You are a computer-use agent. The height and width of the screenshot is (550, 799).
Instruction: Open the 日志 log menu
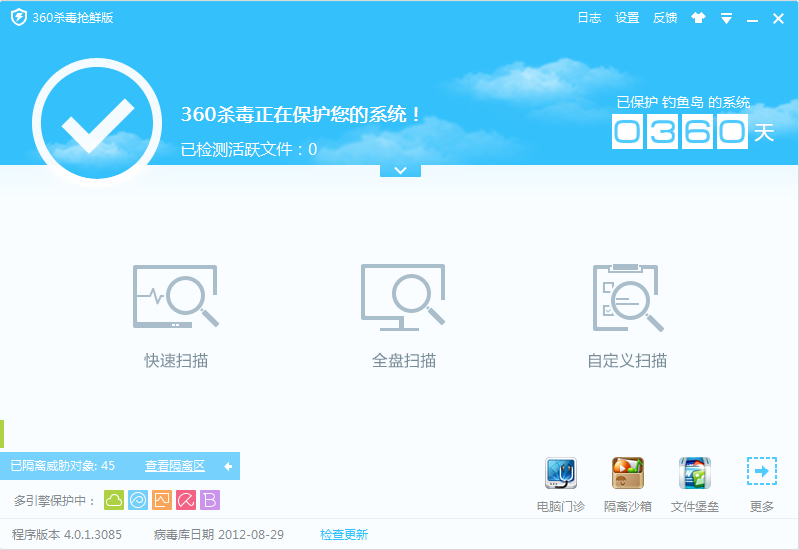coord(589,18)
